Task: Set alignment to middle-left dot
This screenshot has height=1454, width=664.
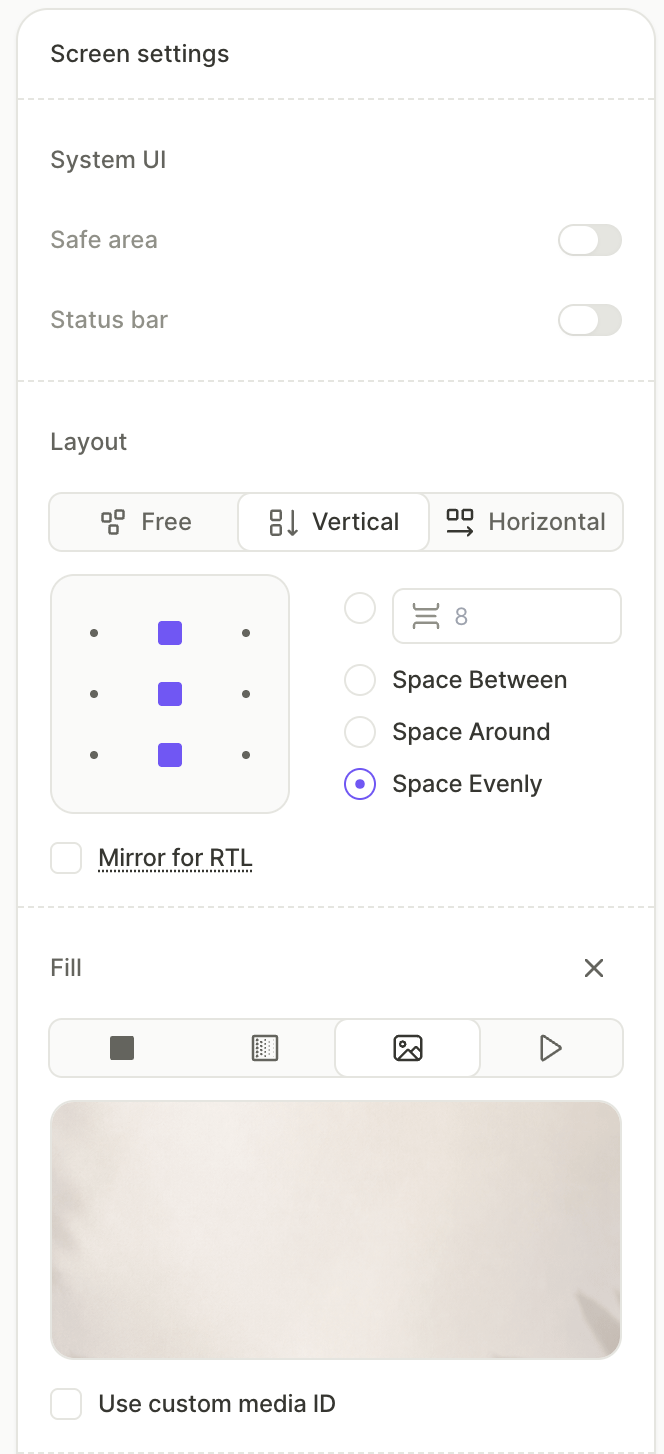Action: click(x=94, y=694)
